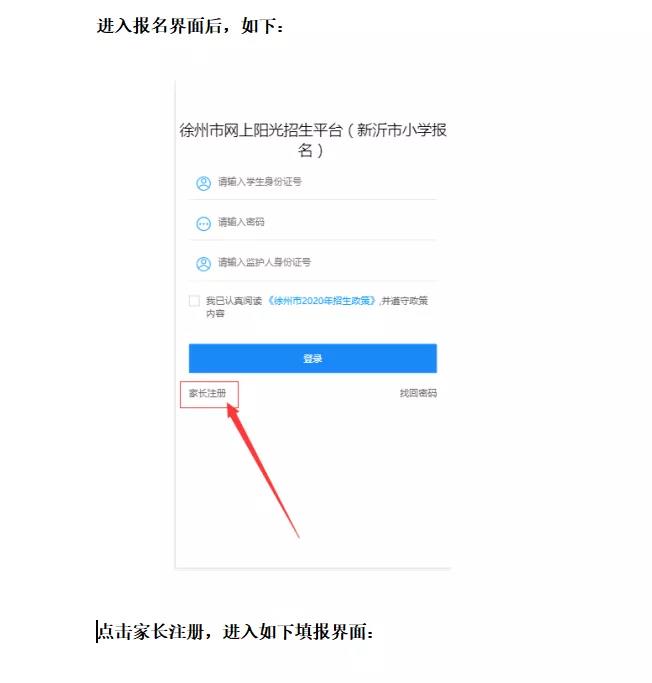Focus the 请输入学生身份证号 field
This screenshot has height=683, width=652.
(x=313, y=183)
